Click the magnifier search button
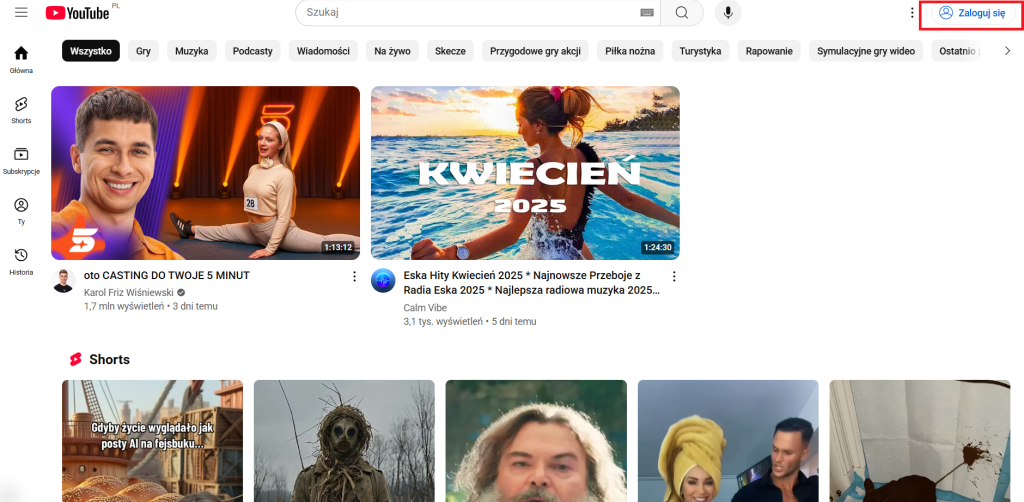1024x502 pixels. (x=682, y=12)
